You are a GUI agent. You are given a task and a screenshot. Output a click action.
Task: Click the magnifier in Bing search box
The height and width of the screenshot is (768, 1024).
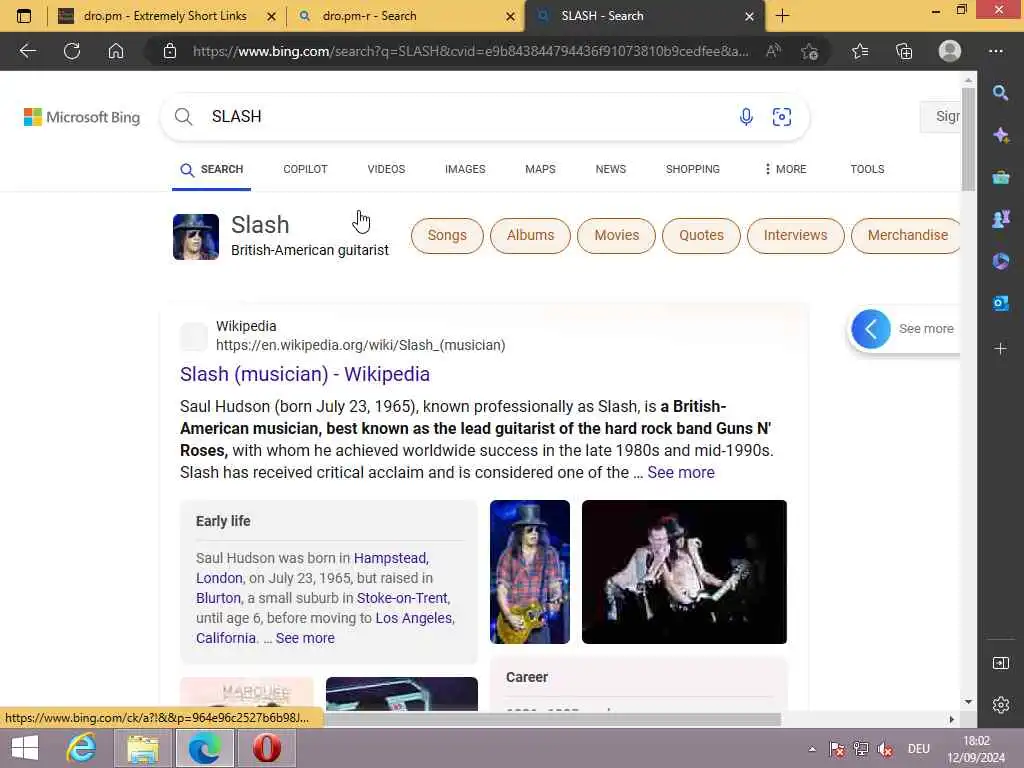[184, 117]
